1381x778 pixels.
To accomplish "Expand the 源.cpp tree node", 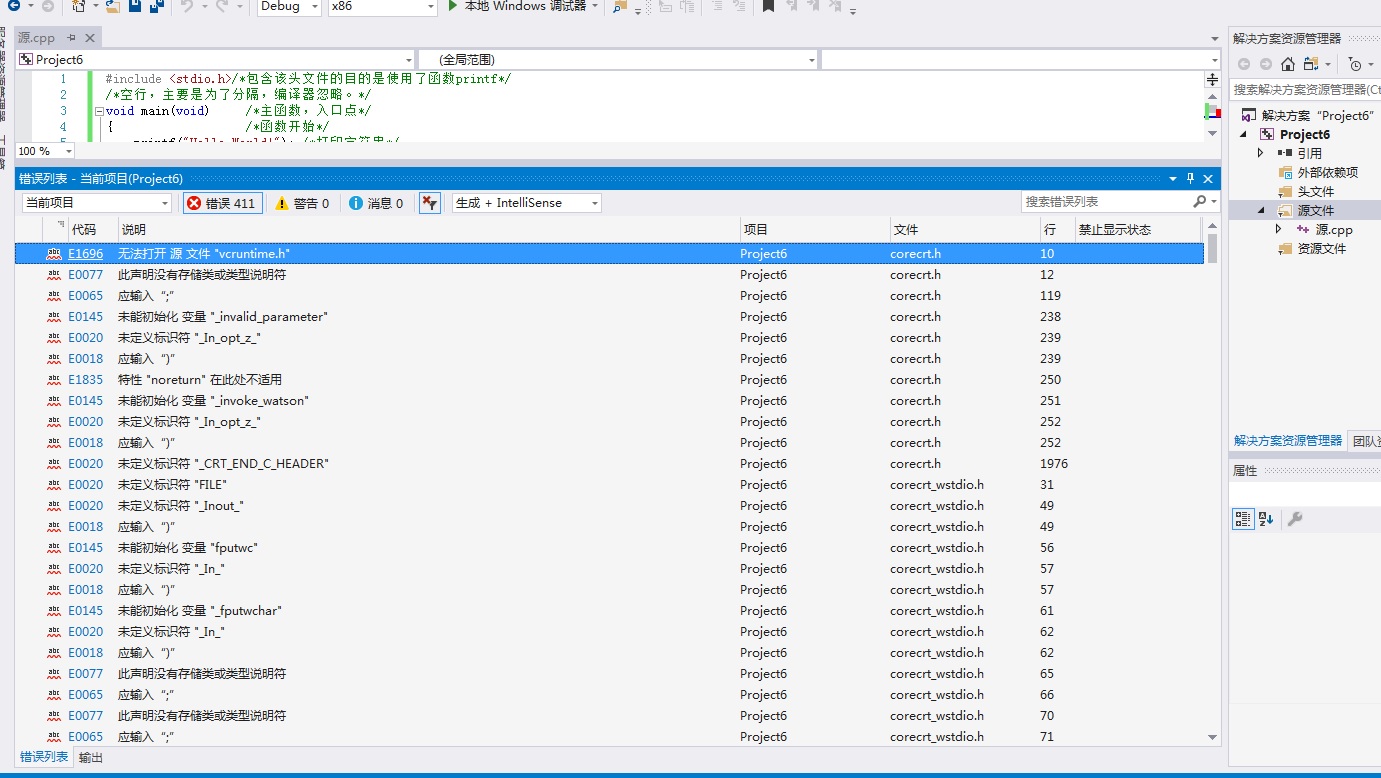I will pos(1278,229).
